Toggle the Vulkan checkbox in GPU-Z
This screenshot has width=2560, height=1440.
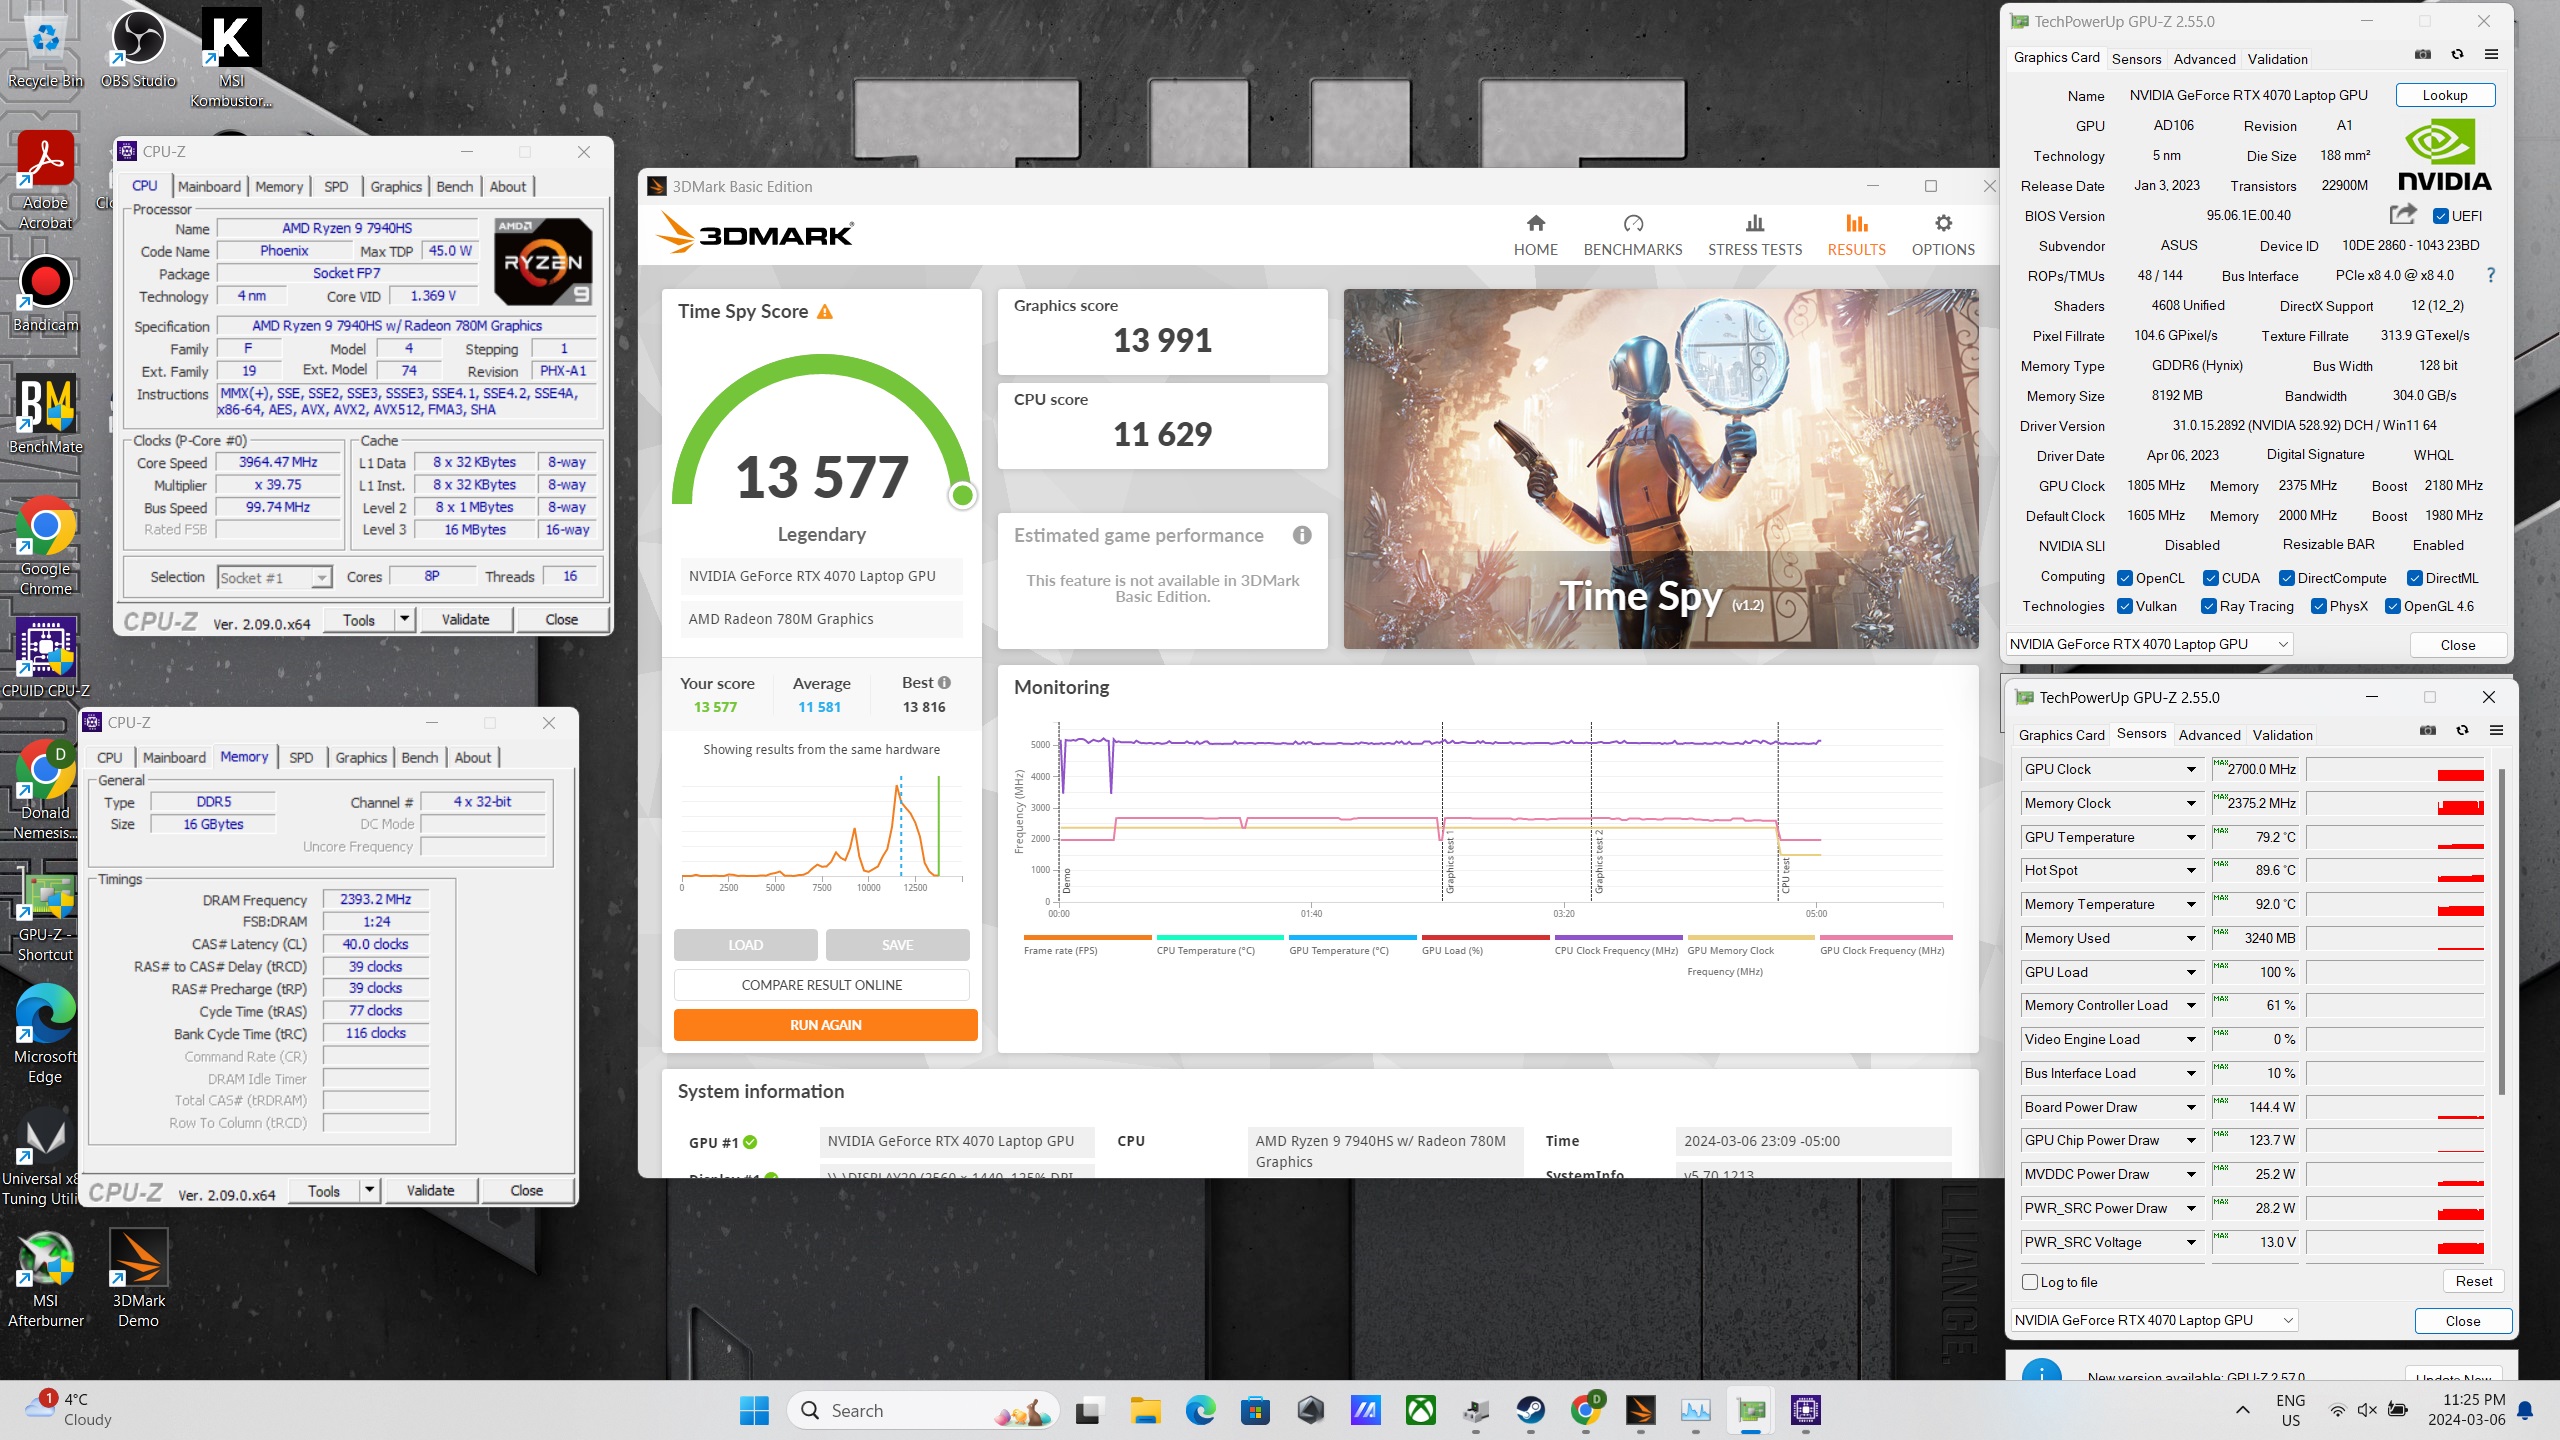point(2125,606)
